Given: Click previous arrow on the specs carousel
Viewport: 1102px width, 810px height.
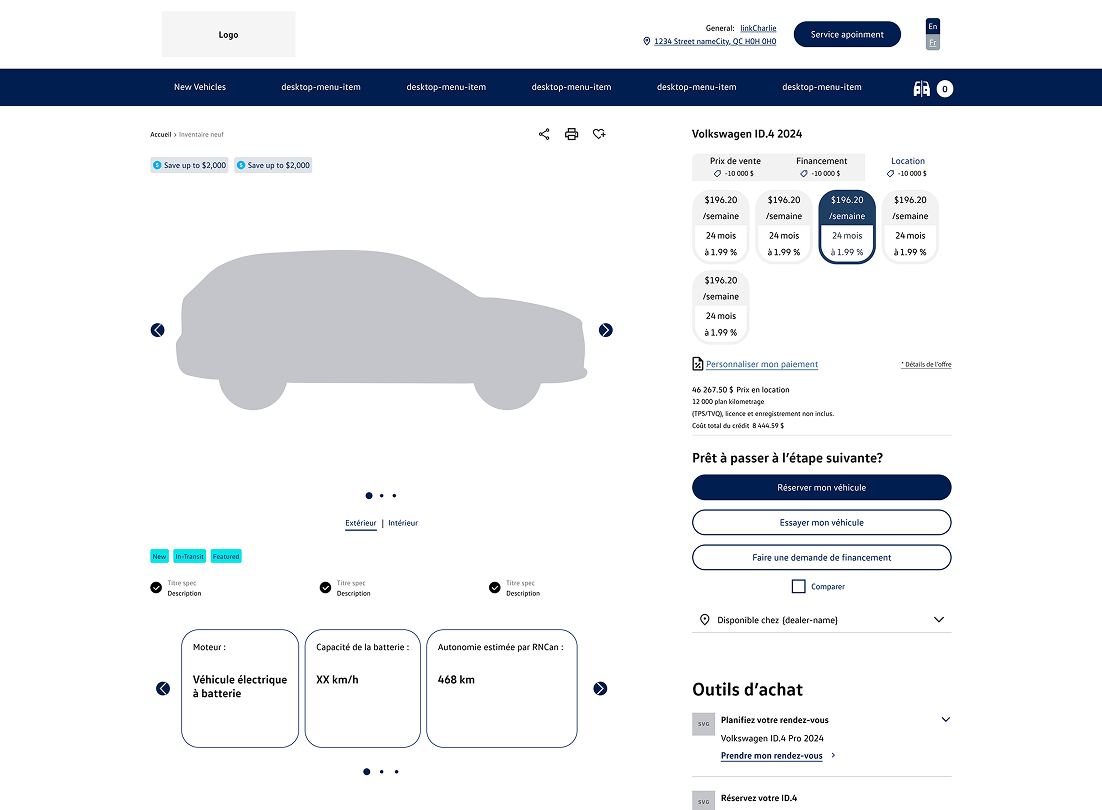Looking at the screenshot, I should tap(162, 688).
